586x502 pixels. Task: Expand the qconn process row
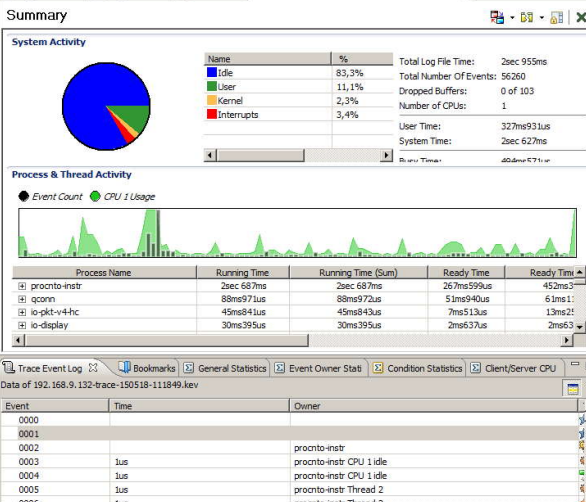pos(22,299)
